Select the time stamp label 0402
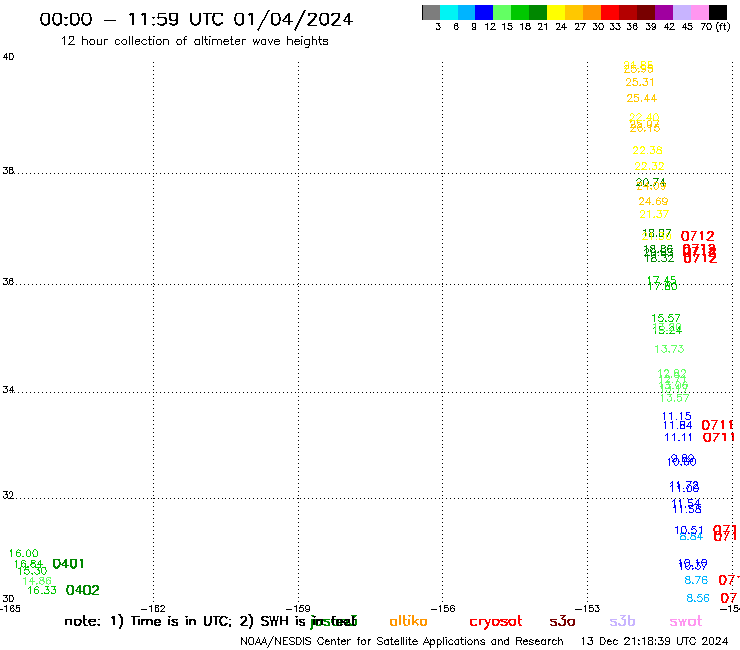Screen dimensions: 740x650 (x=83, y=590)
